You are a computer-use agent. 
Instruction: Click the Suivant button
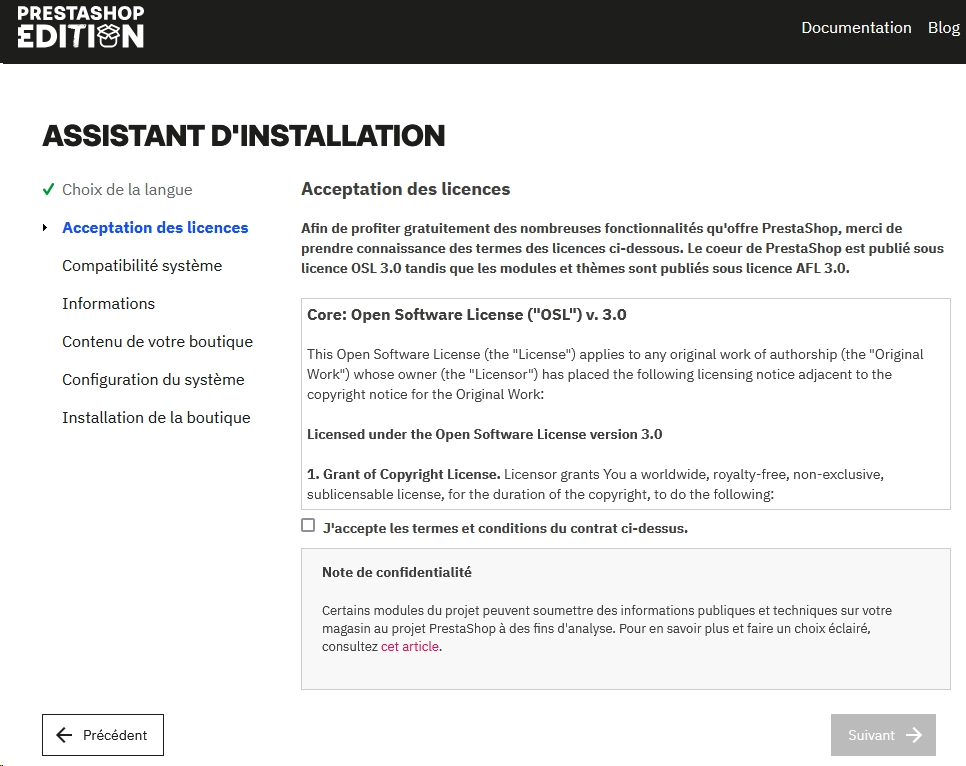[883, 735]
